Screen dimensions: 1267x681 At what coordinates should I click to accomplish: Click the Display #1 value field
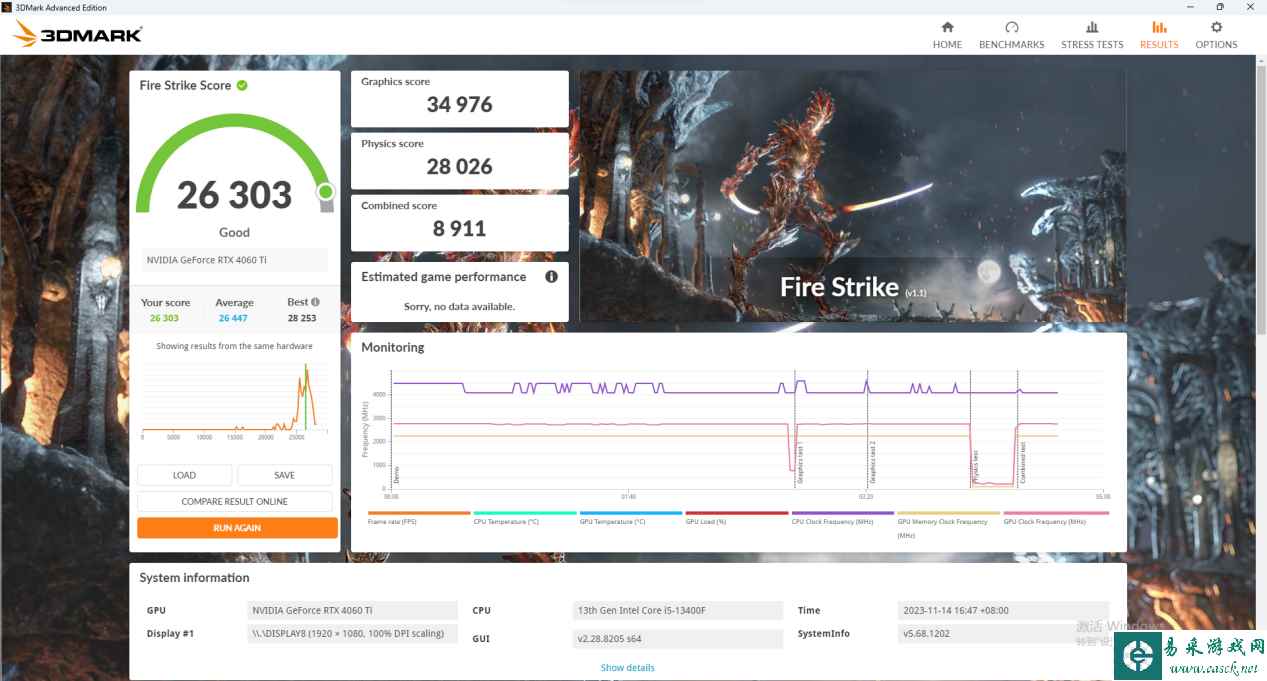pos(352,633)
